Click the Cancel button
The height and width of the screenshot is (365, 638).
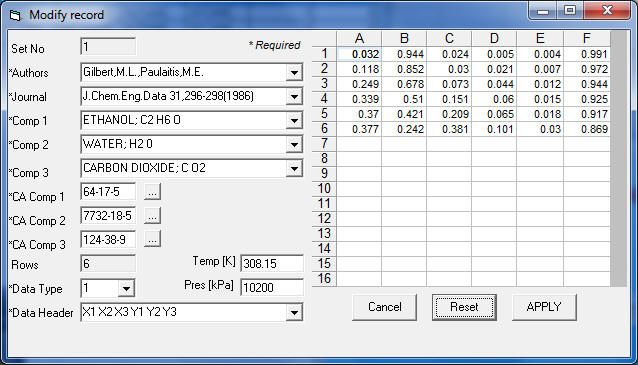(385, 307)
